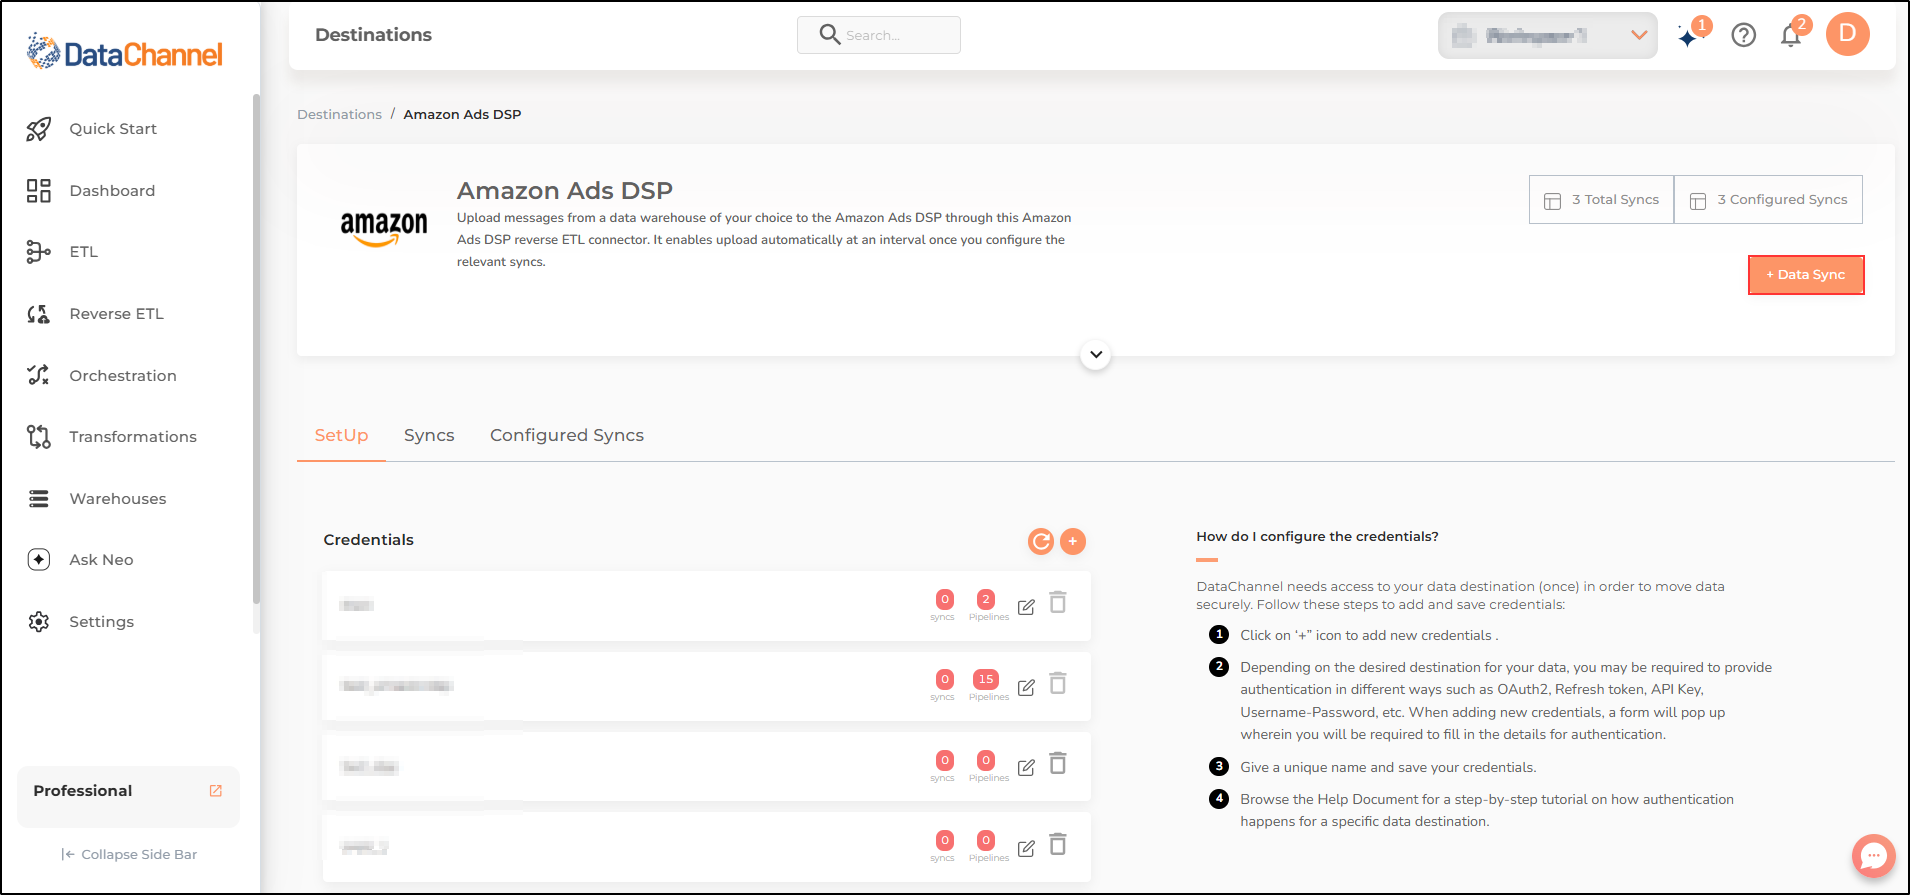Refresh the credentials list
1910x895 pixels.
pyautogui.click(x=1041, y=541)
